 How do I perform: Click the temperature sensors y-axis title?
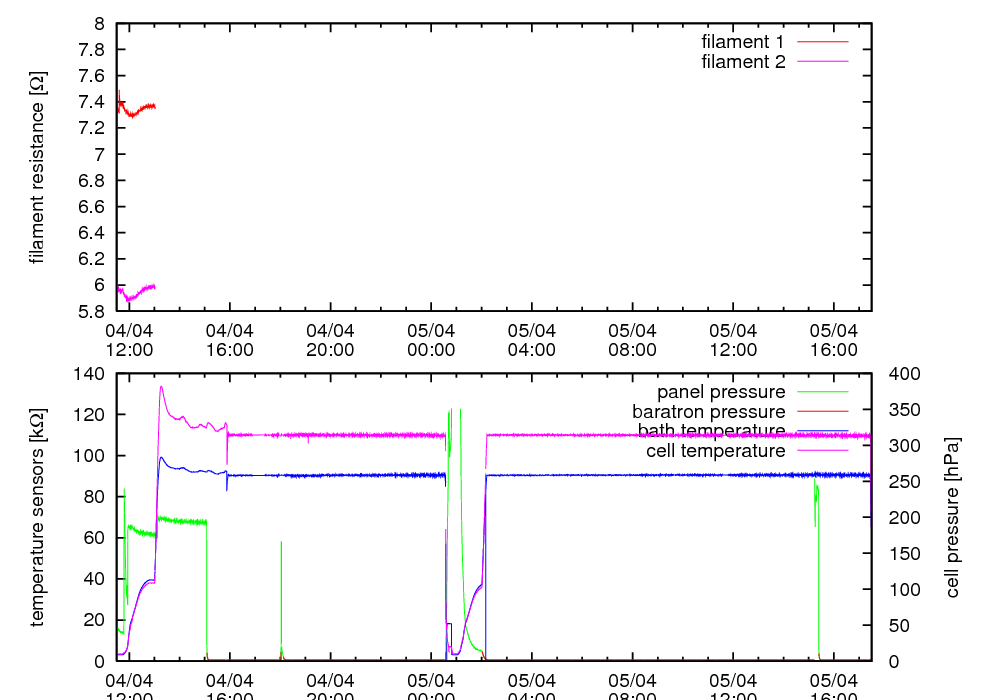(x=38, y=517)
